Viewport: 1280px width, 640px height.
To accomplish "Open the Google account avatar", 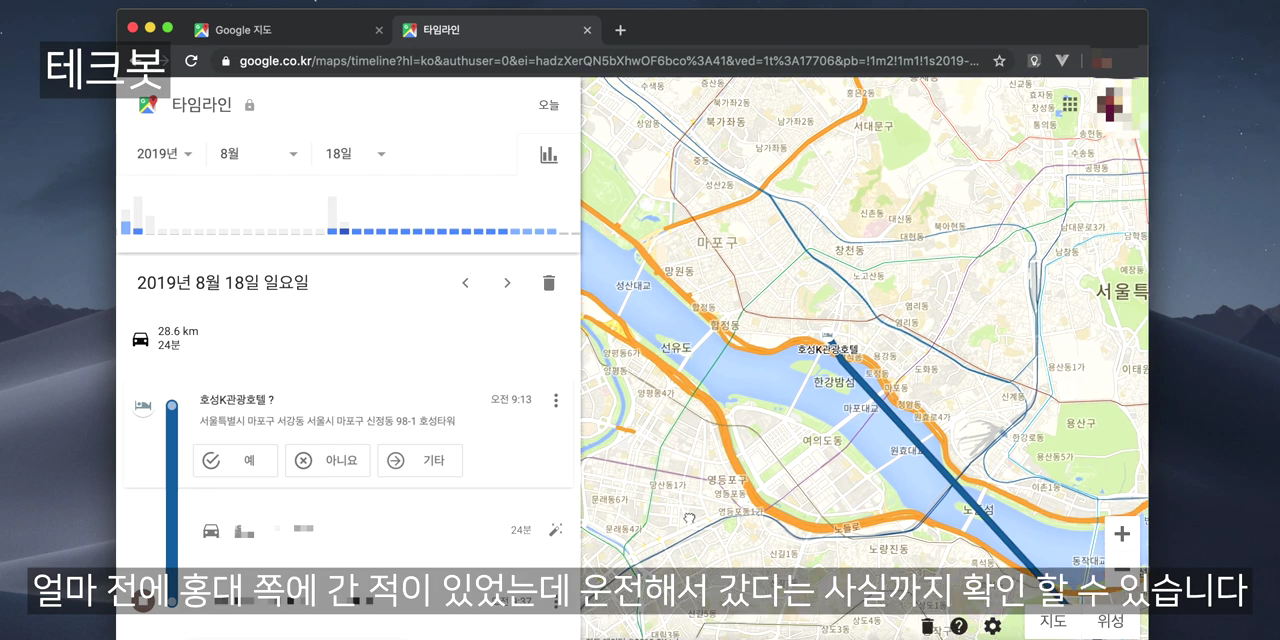I will tap(1111, 104).
